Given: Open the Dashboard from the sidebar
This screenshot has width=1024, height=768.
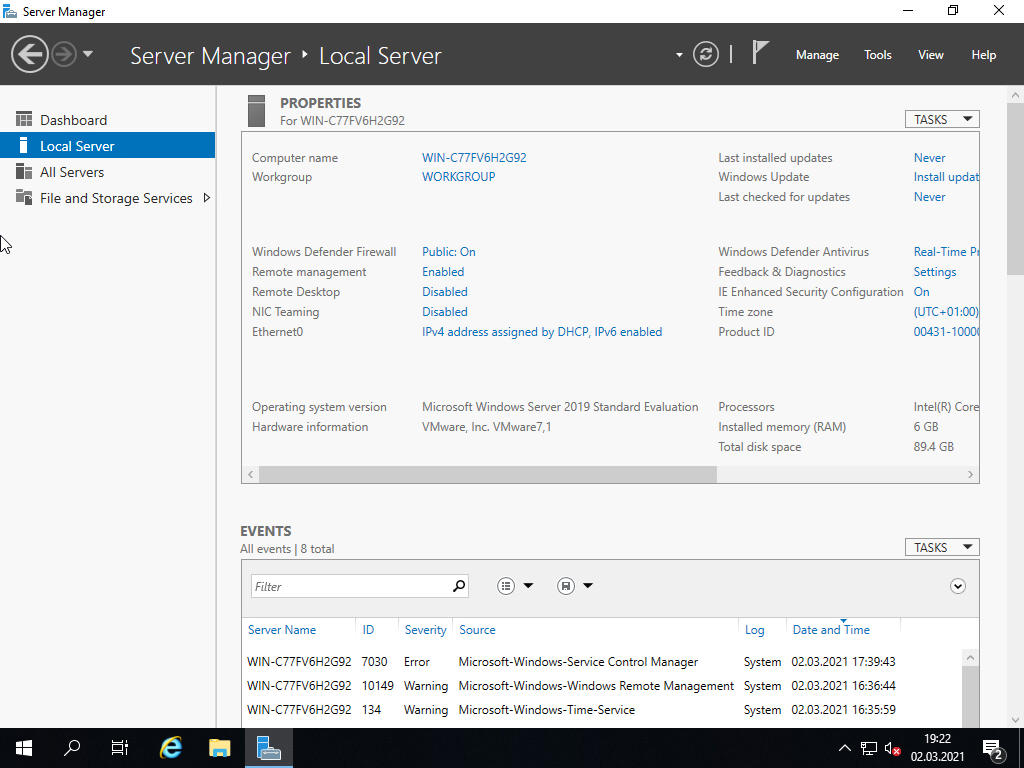Looking at the screenshot, I should pyautogui.click(x=72, y=119).
